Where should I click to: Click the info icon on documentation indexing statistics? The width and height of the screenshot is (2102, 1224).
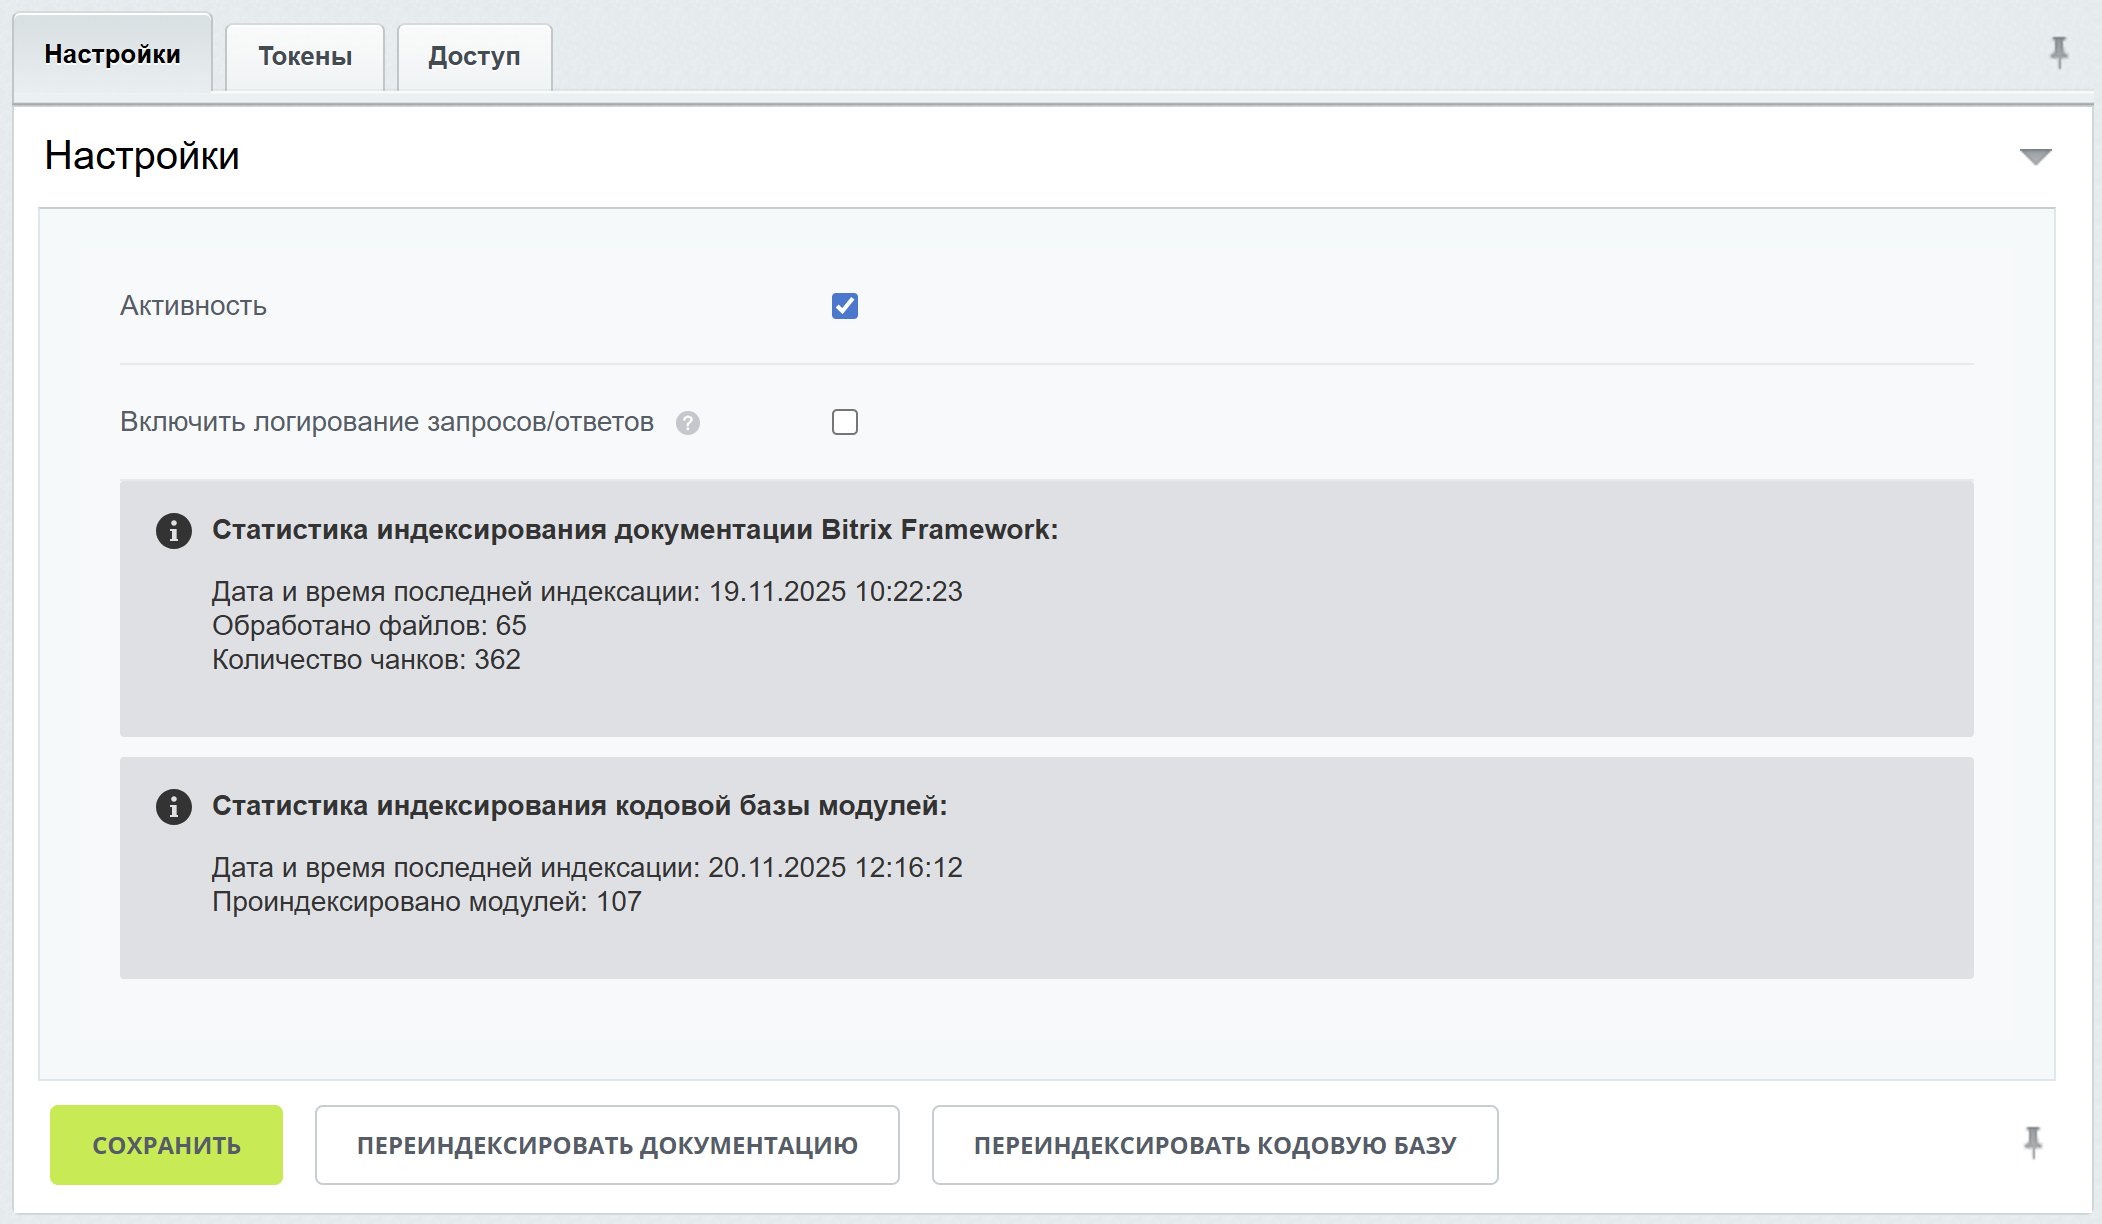[175, 531]
